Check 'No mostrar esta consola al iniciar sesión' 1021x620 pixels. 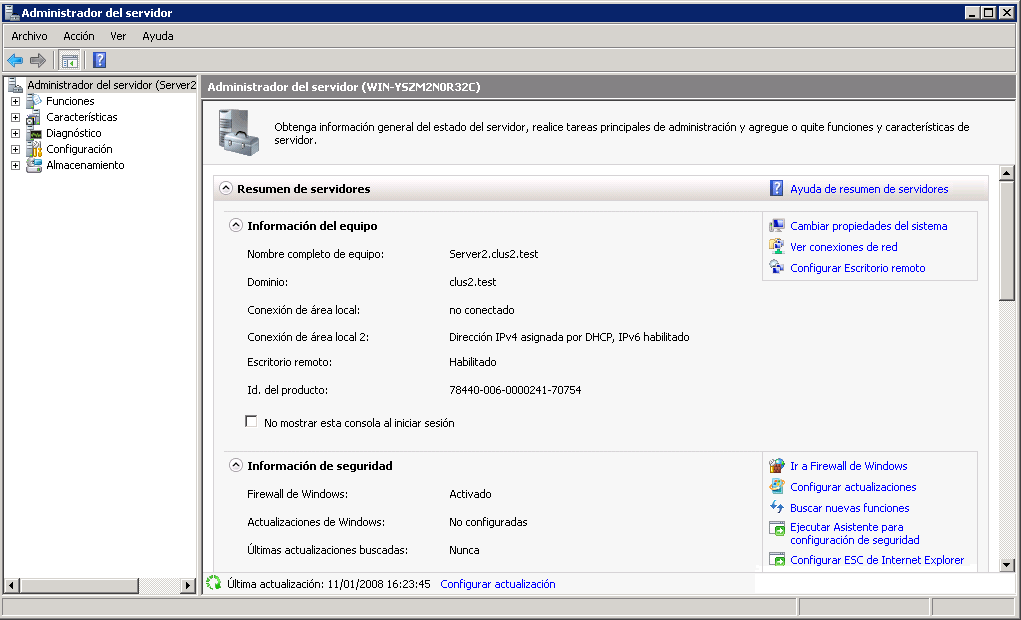pos(251,421)
